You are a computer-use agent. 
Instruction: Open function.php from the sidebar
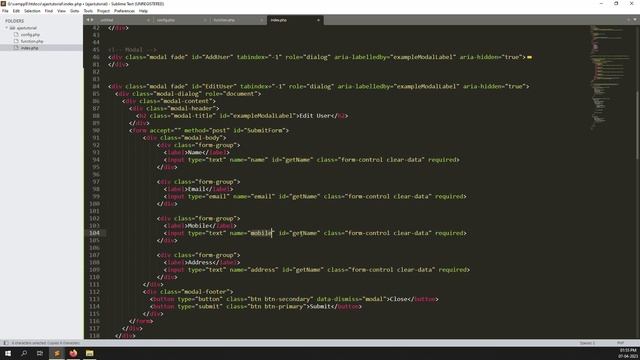(x=32, y=41)
